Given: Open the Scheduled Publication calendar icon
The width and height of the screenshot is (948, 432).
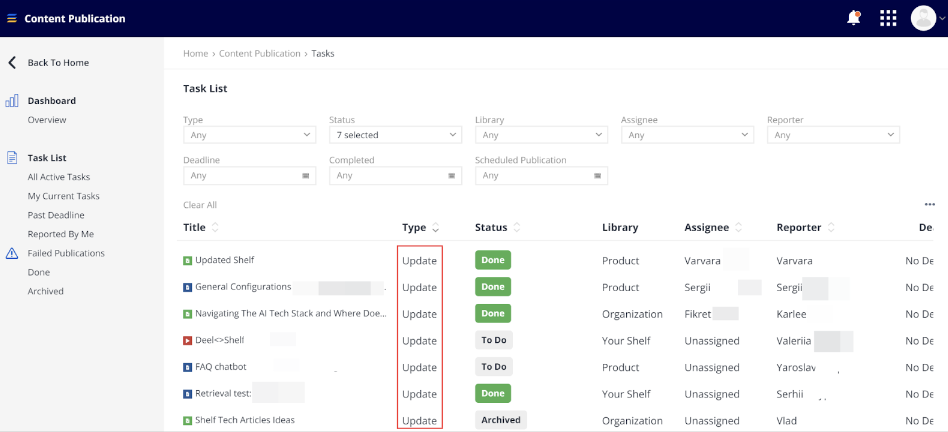Looking at the screenshot, I should (597, 176).
